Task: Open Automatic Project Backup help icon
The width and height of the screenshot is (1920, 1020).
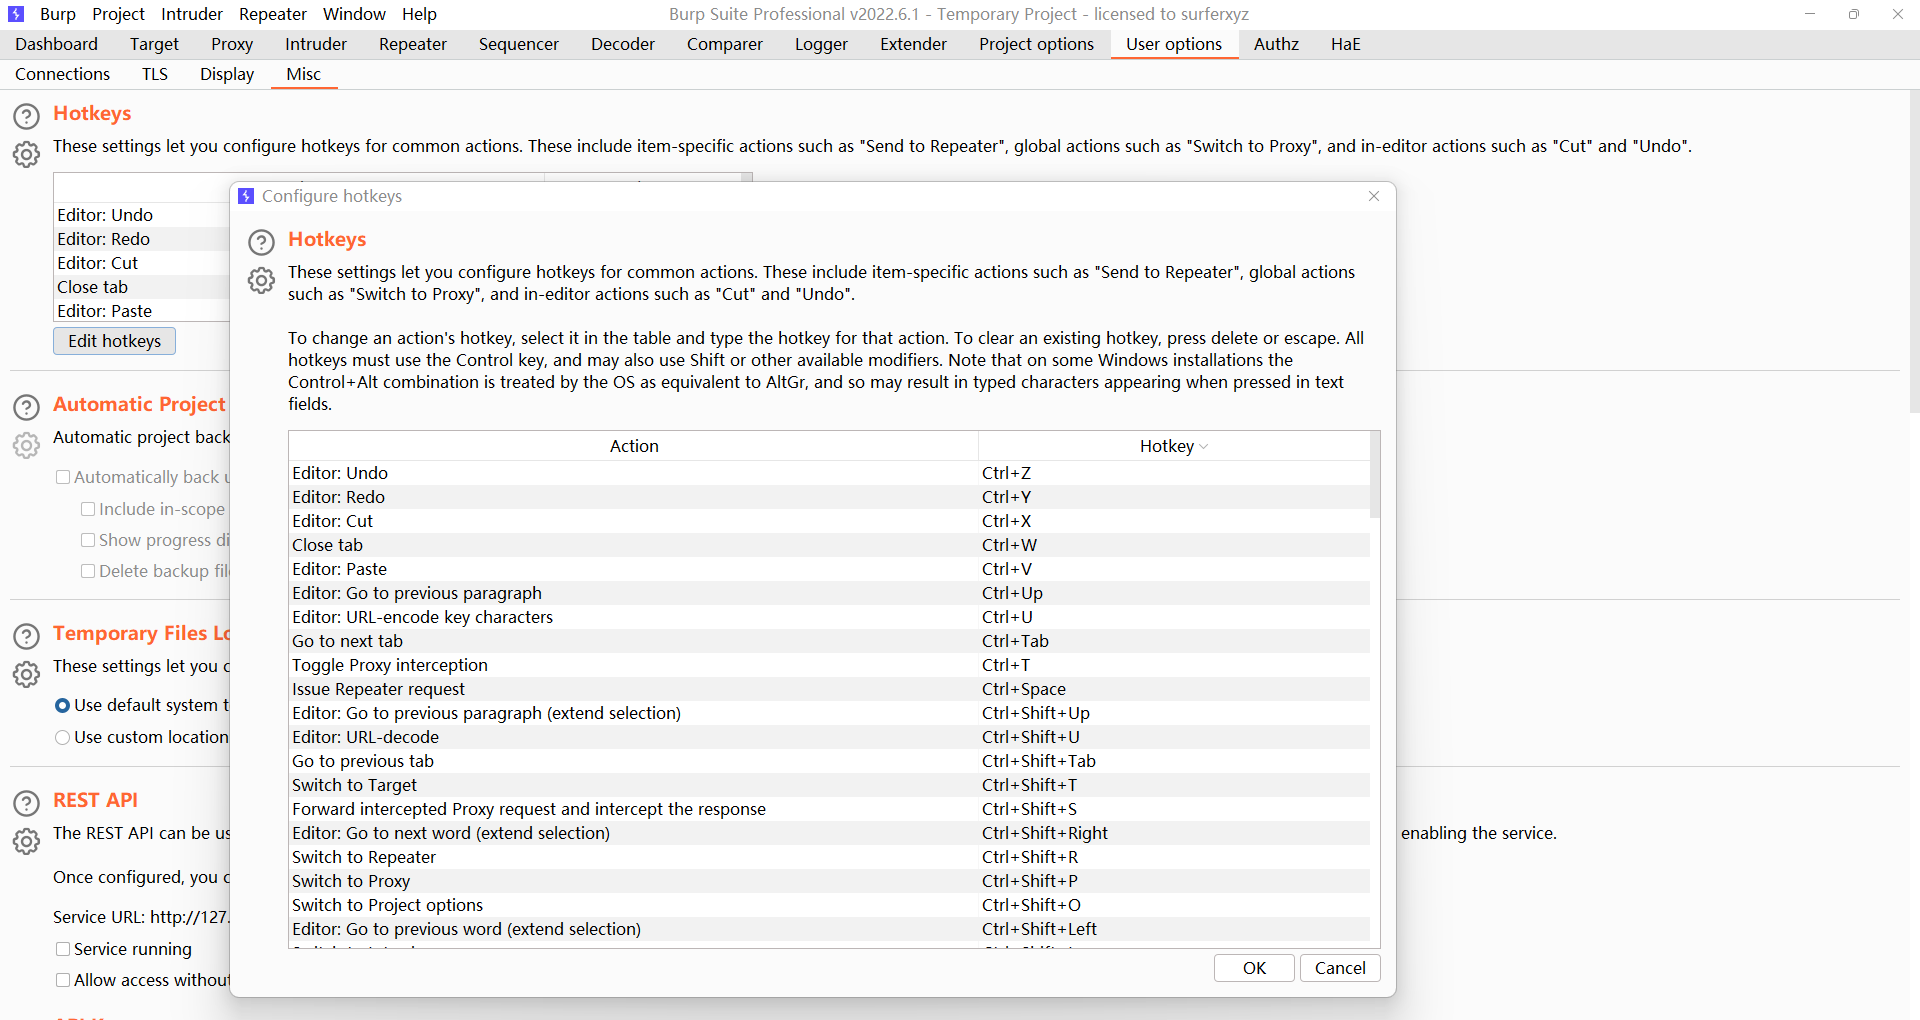Action: click(x=26, y=407)
